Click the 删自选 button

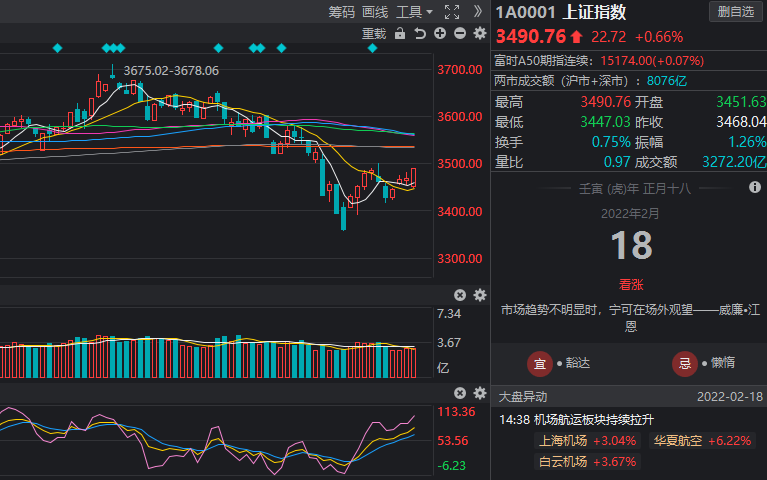click(x=735, y=12)
